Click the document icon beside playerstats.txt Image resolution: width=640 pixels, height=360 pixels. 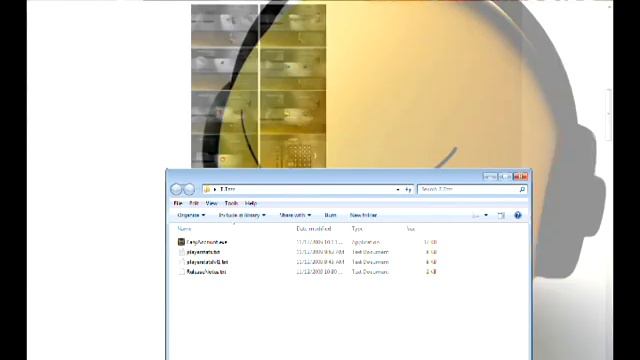pos(182,252)
